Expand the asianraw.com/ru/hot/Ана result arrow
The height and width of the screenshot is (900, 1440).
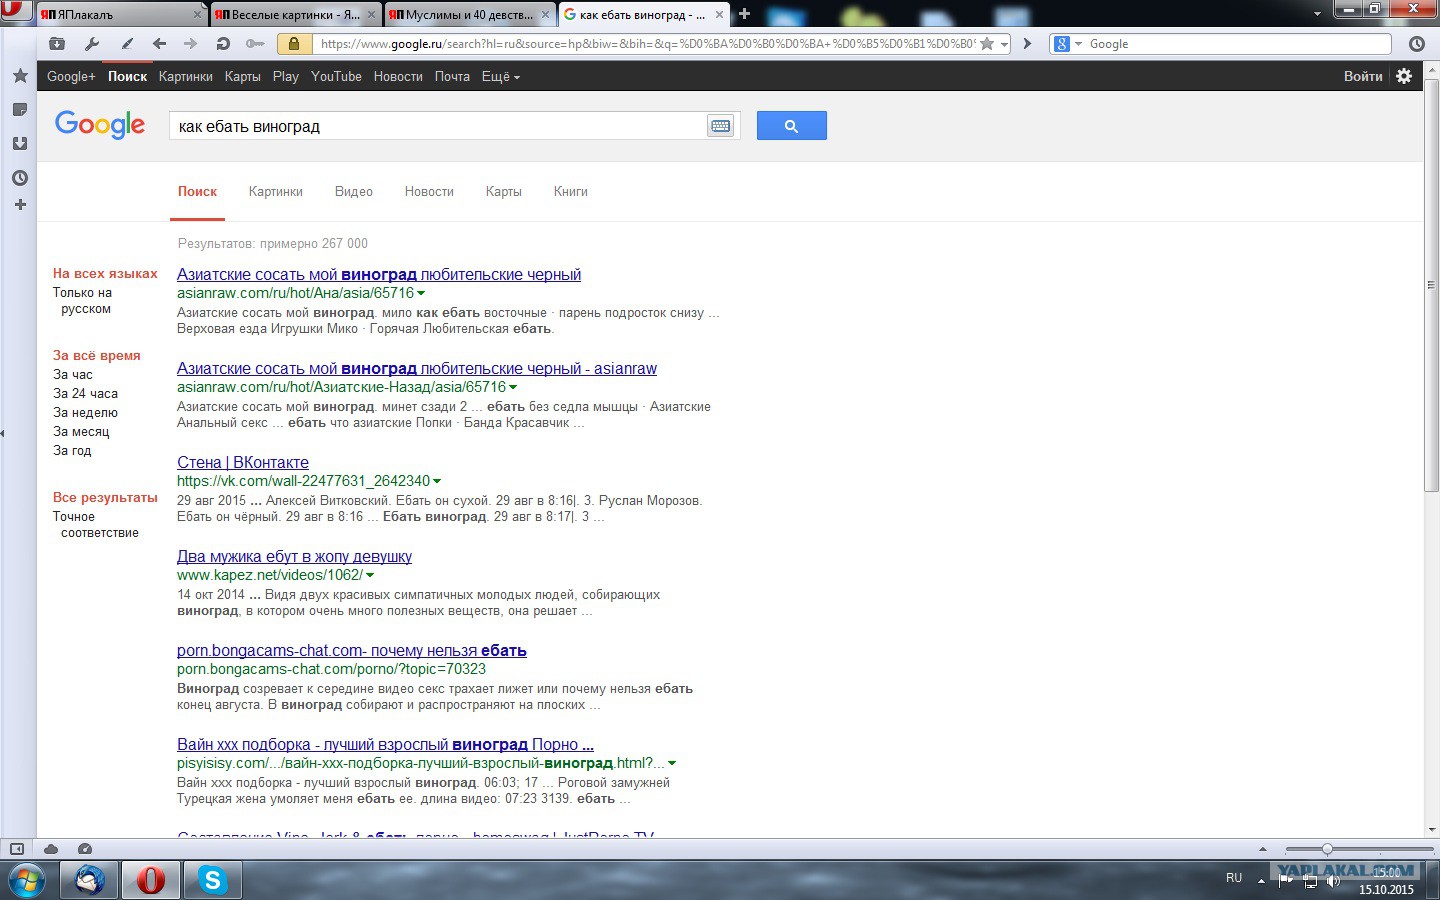tap(421, 293)
